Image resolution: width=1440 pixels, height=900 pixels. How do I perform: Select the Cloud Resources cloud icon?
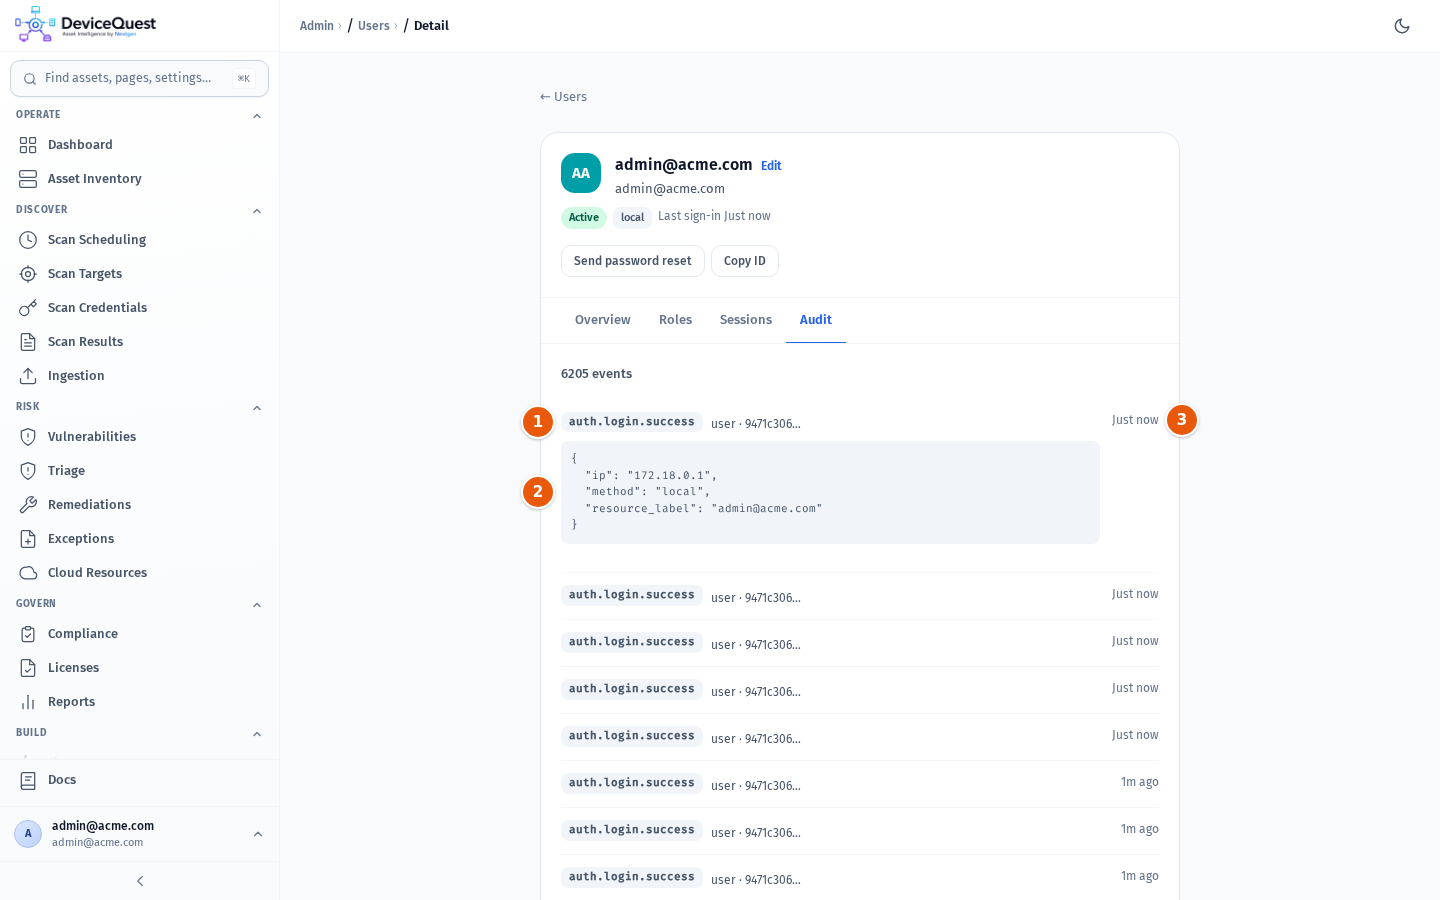(28, 573)
